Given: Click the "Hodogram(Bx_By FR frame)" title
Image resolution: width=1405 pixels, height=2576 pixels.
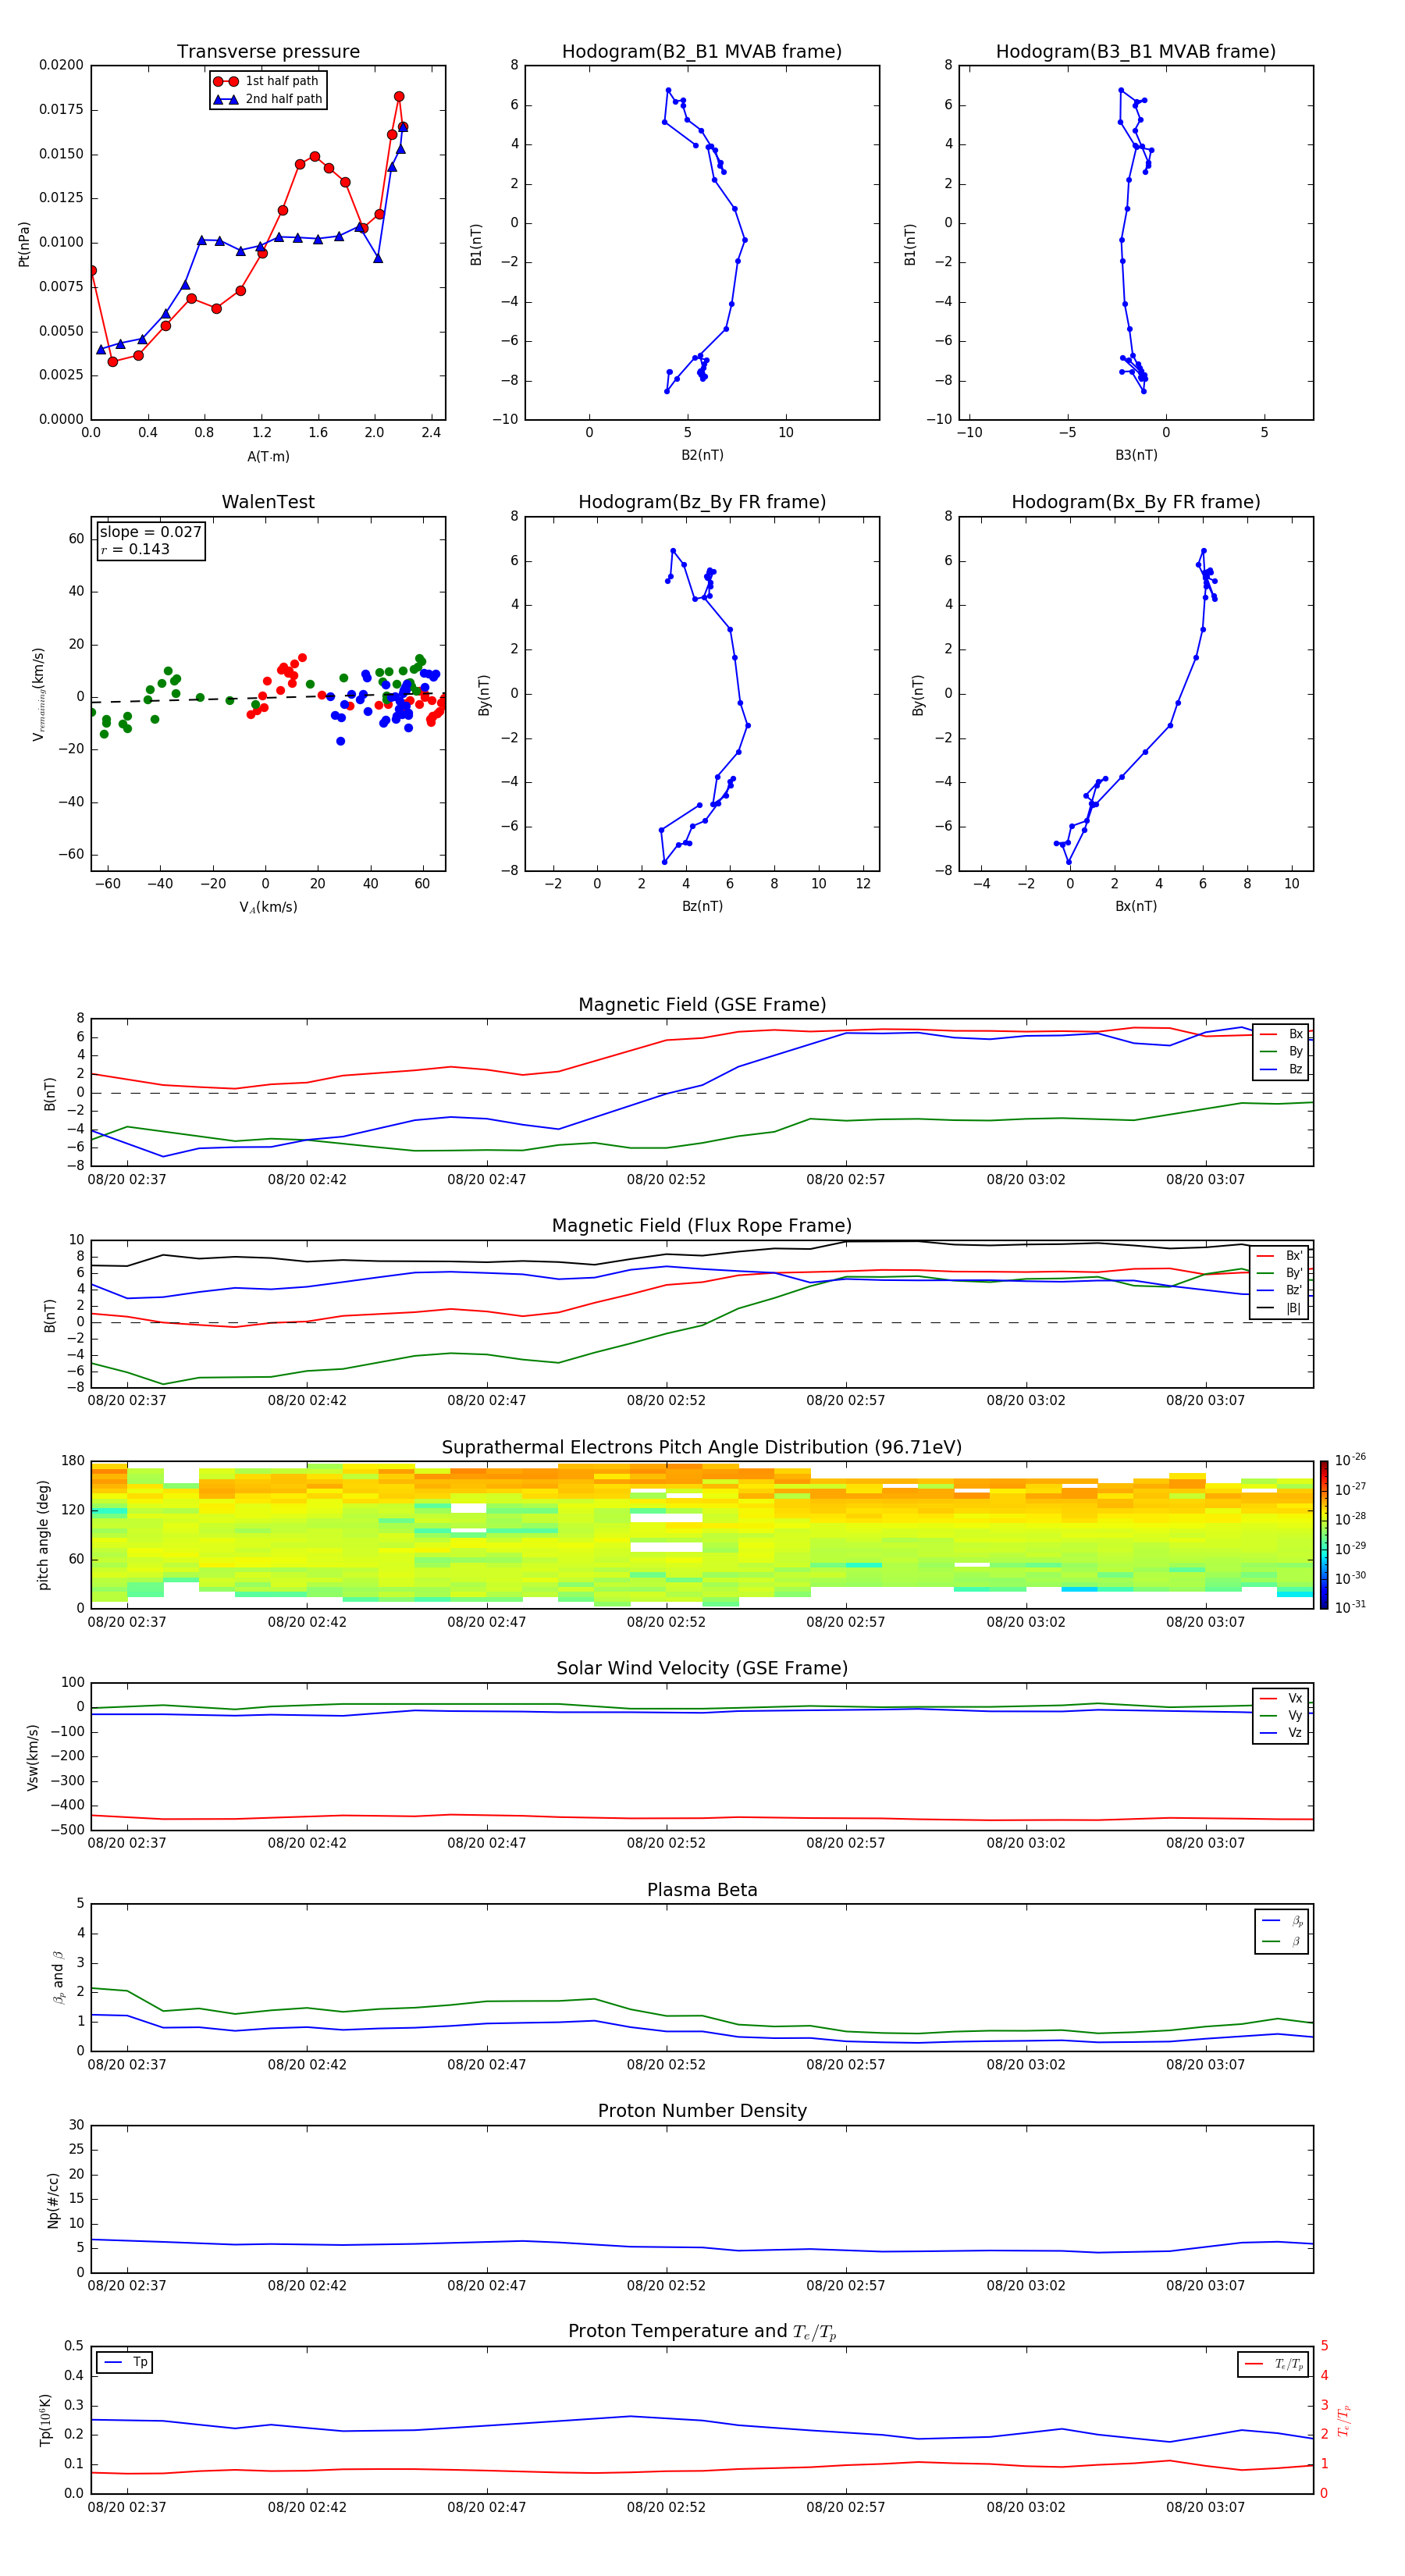Looking at the screenshot, I should point(1136,502).
